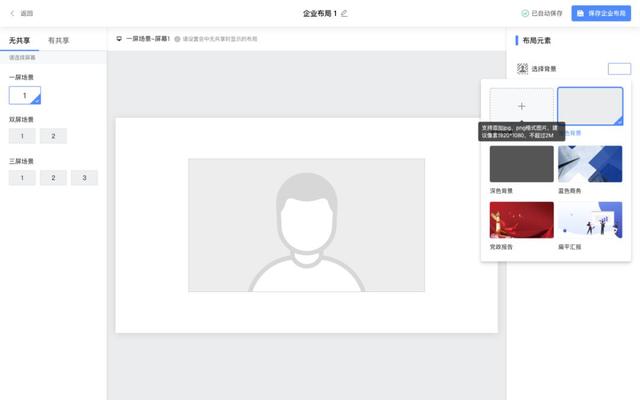The image size is (640, 400).
Task: Choose the 党政报告 red background thumbnail
Action: (522, 220)
